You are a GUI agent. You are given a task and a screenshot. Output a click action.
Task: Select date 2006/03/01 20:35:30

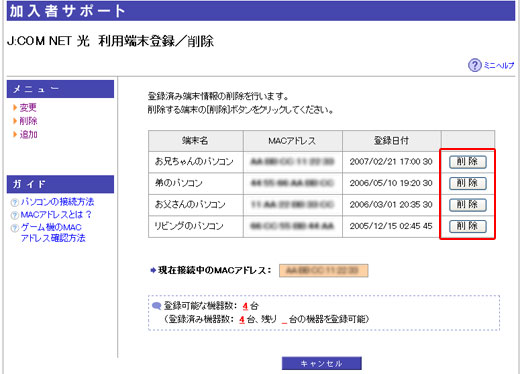(391, 205)
